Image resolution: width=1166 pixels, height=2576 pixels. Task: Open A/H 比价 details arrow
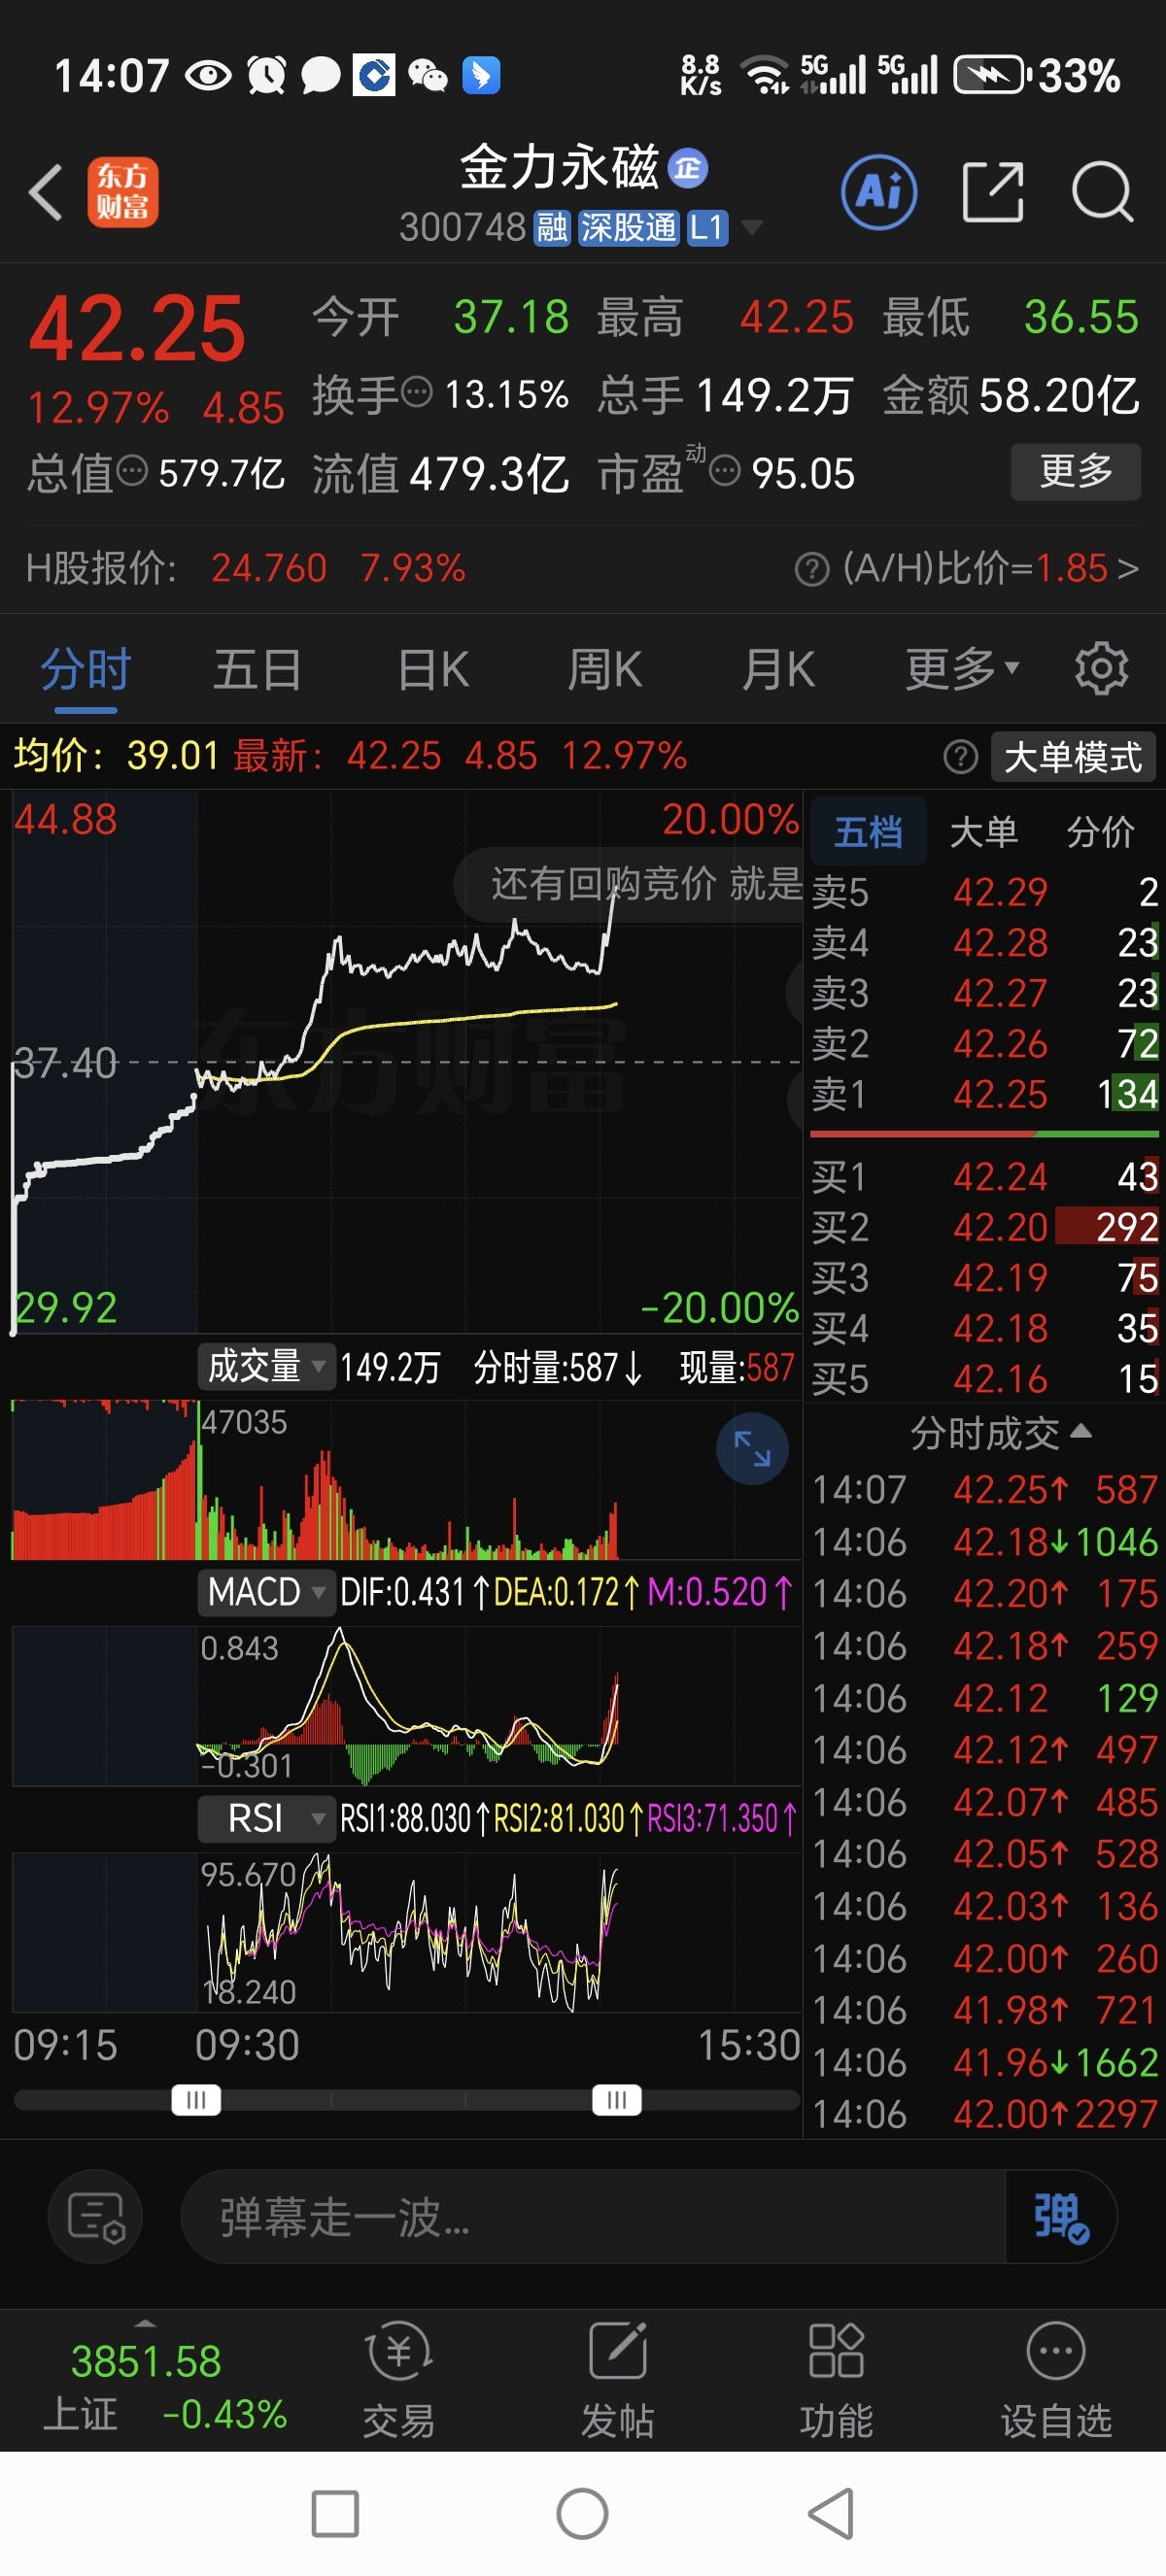pyautogui.click(x=1127, y=569)
